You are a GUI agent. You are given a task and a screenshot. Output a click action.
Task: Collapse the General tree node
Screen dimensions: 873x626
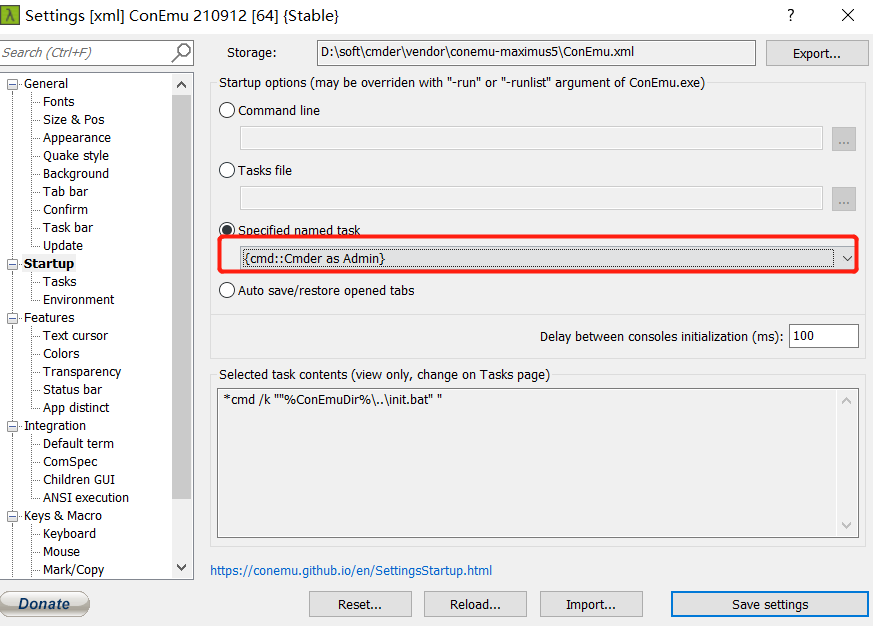click(12, 84)
